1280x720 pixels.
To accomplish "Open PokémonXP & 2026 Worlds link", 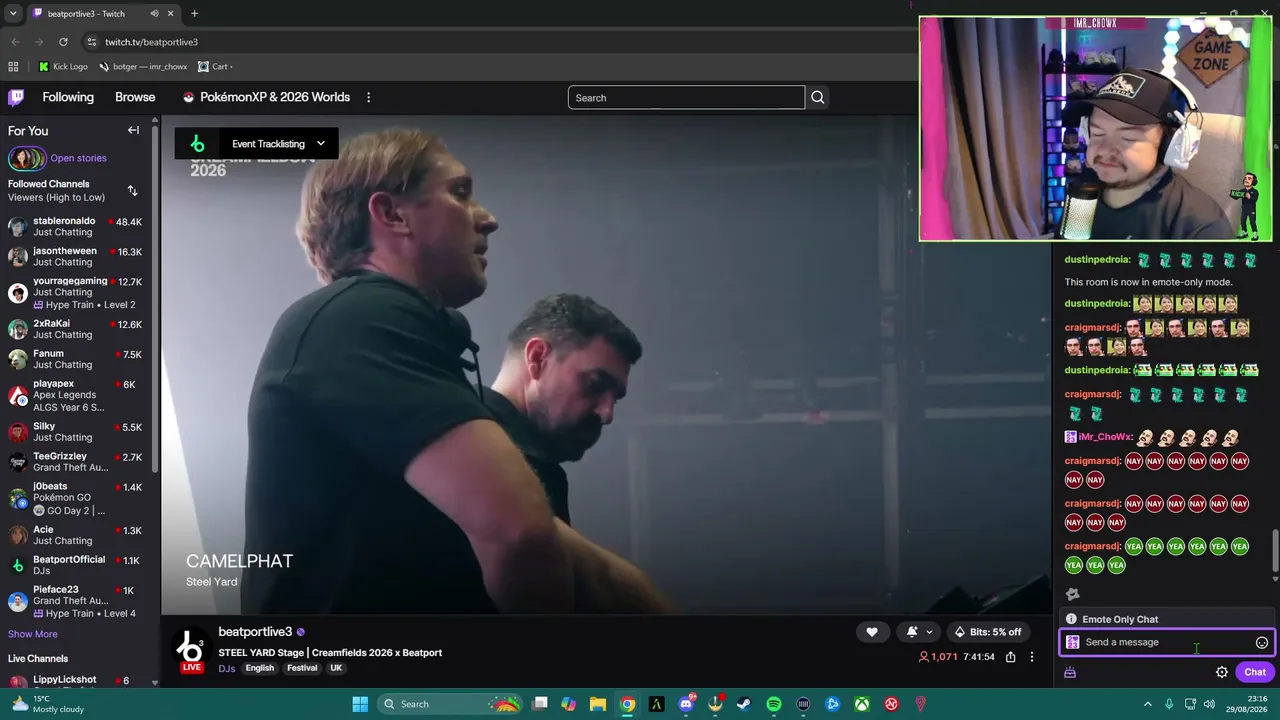I will pos(266,97).
